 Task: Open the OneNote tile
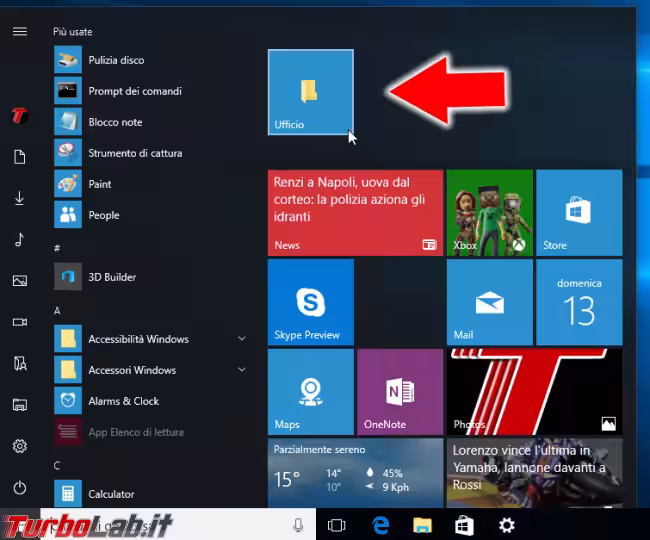coord(399,391)
